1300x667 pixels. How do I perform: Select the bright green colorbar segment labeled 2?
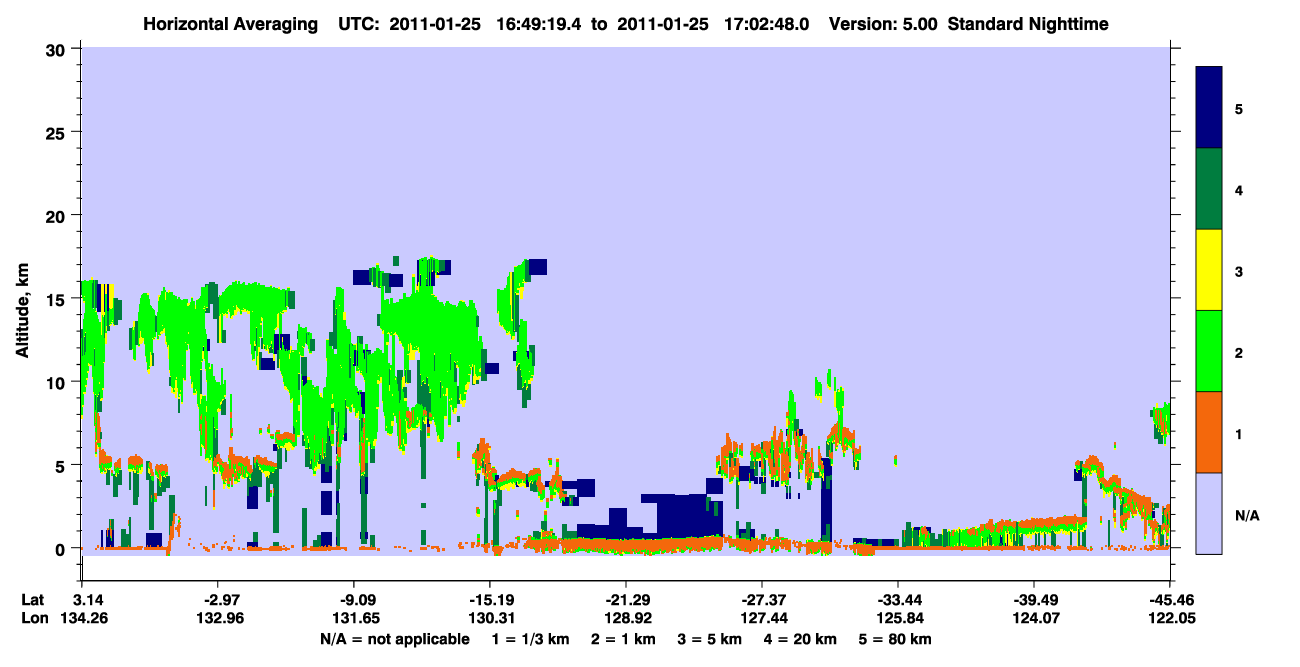point(1209,351)
